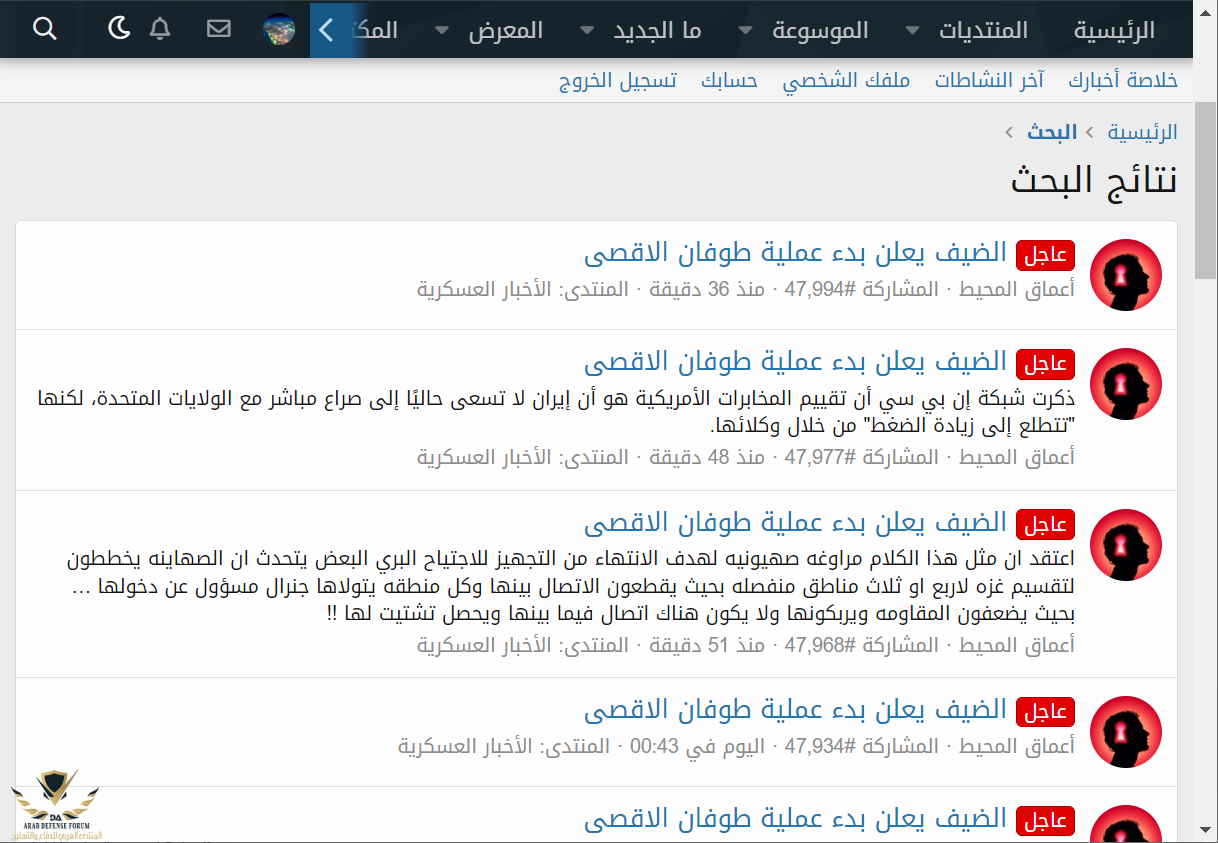1218x843 pixels.
Task: Open the notifications bell icon
Action: coord(160,29)
